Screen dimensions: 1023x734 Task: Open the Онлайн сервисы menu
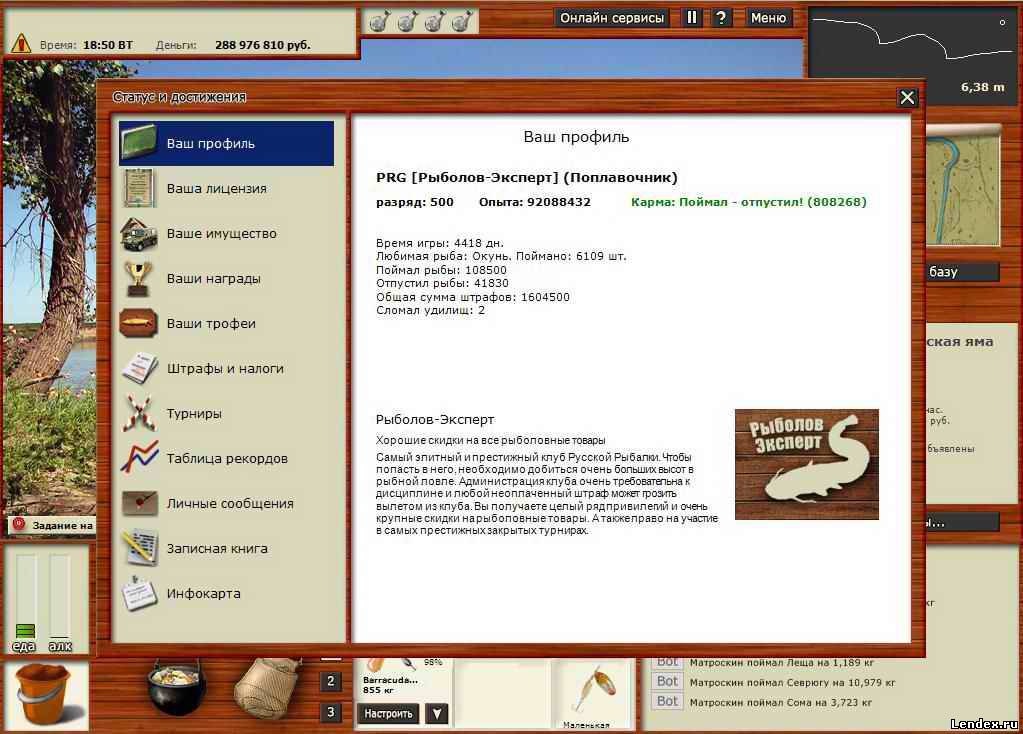tap(612, 18)
